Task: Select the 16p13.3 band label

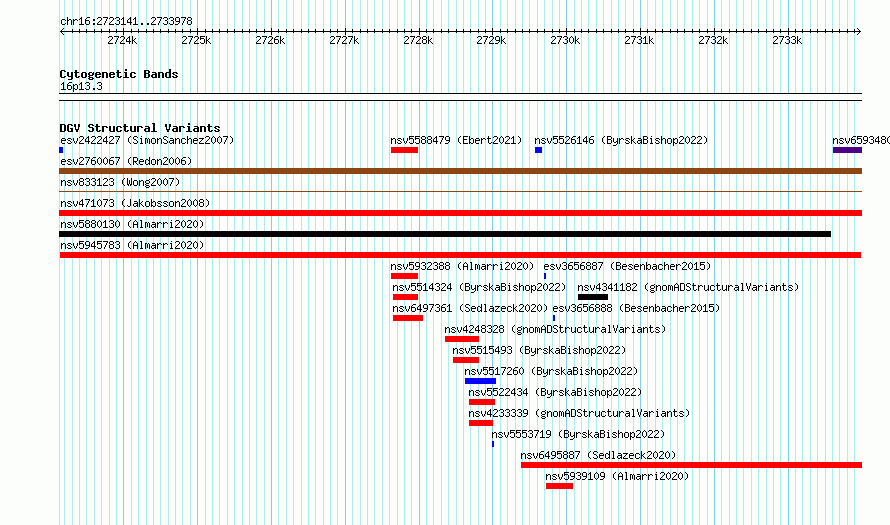Action: 81,86
